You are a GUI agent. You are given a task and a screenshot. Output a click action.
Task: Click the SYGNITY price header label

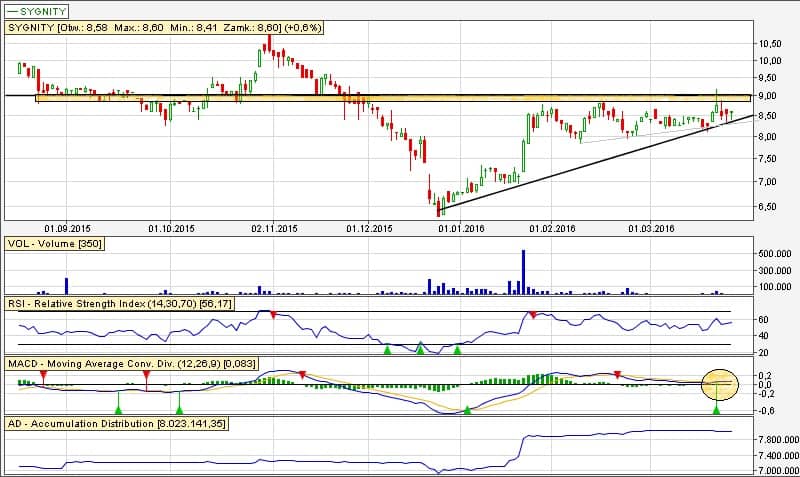(x=162, y=29)
